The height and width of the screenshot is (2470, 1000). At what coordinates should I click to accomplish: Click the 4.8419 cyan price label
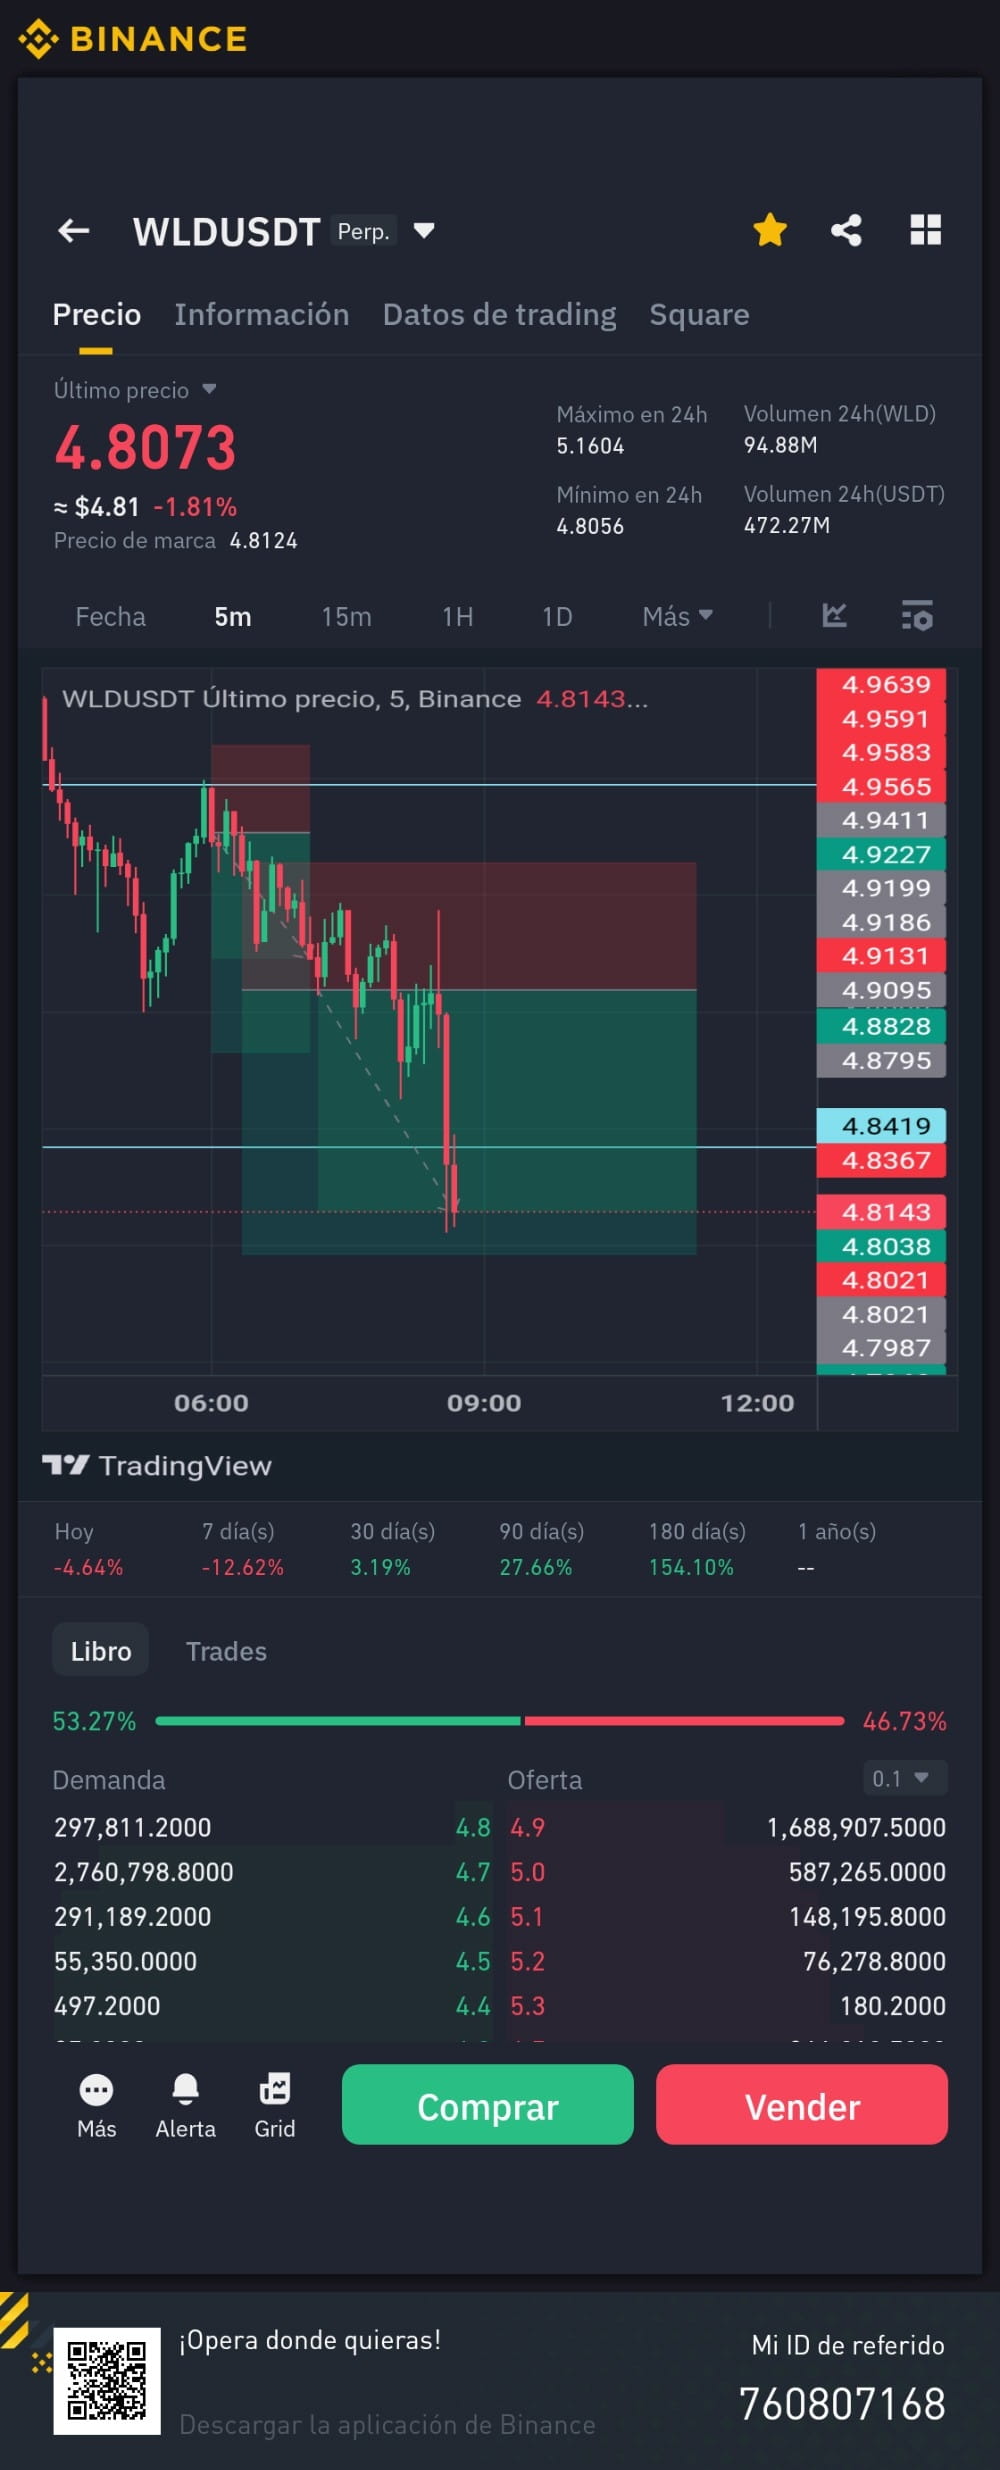(881, 1126)
